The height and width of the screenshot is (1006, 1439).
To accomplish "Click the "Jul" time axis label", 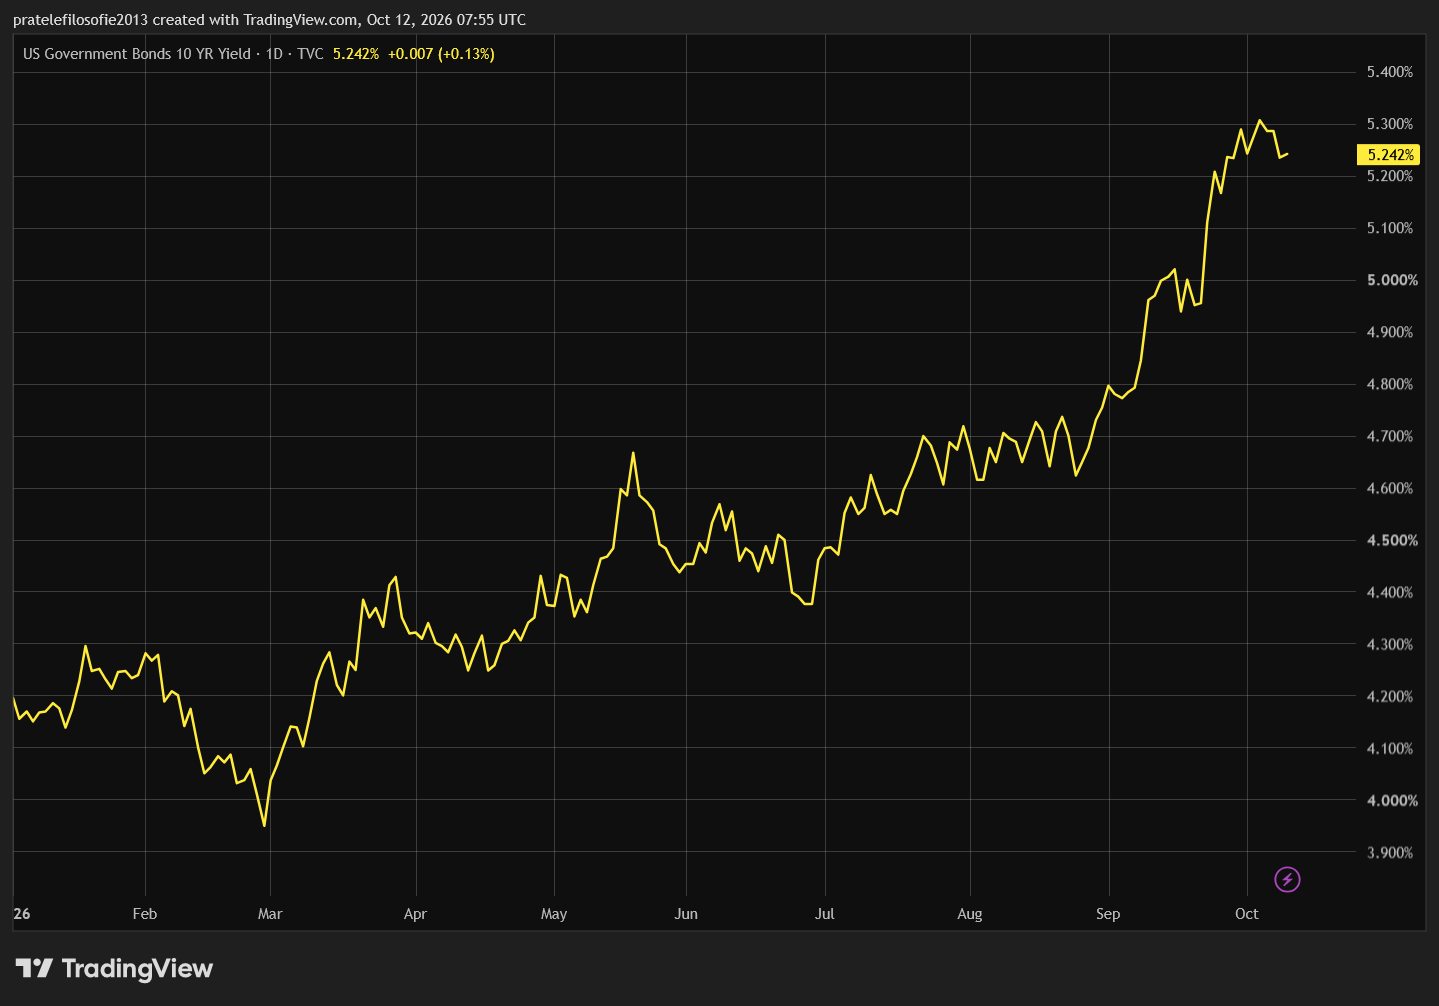I will (825, 914).
